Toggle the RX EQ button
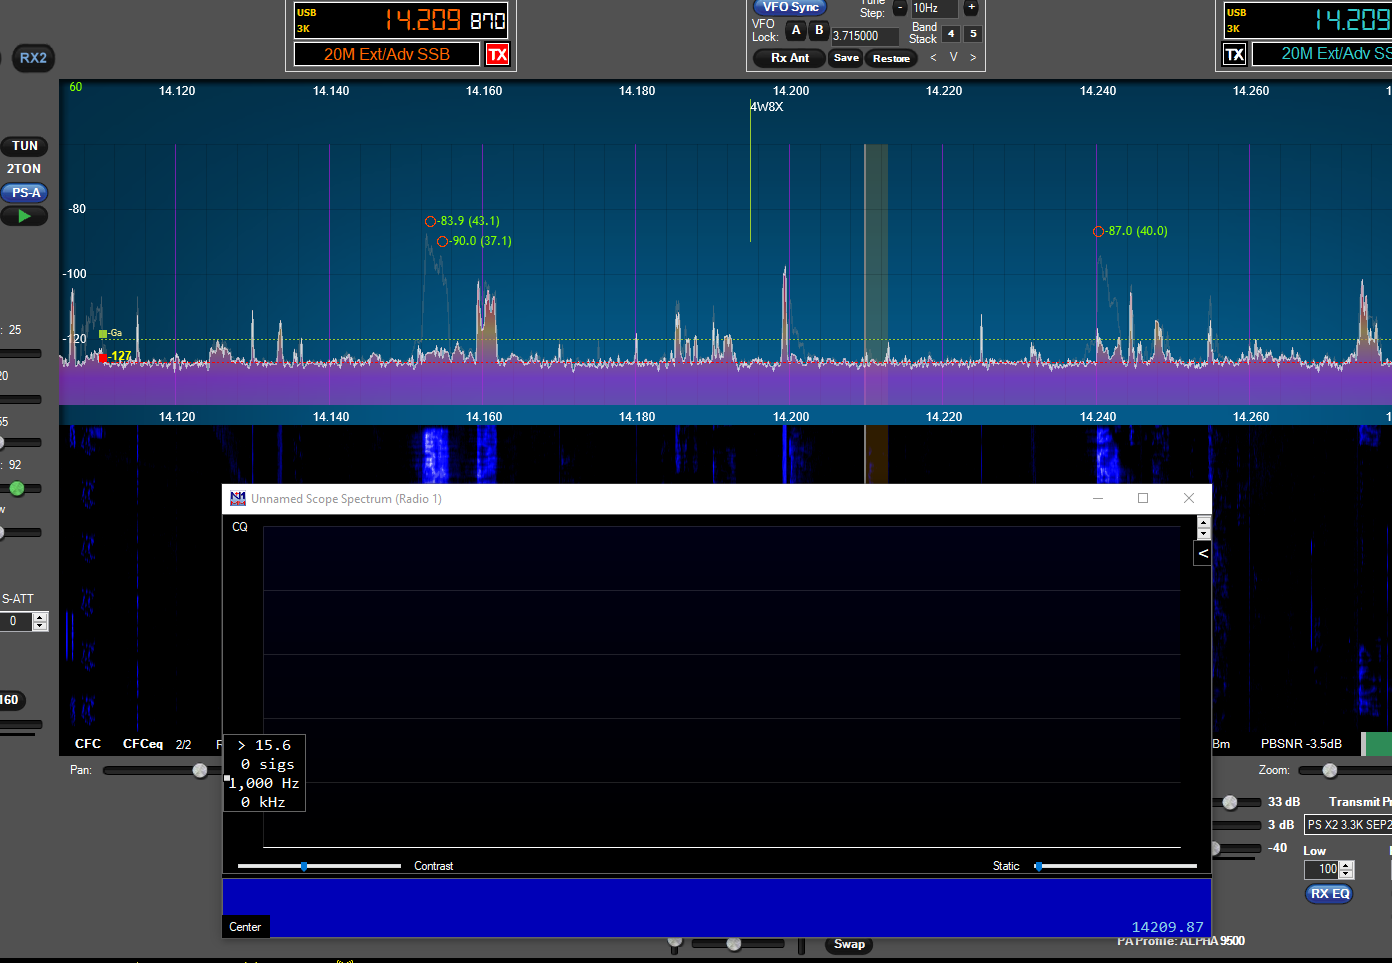1392x963 pixels. click(x=1330, y=894)
